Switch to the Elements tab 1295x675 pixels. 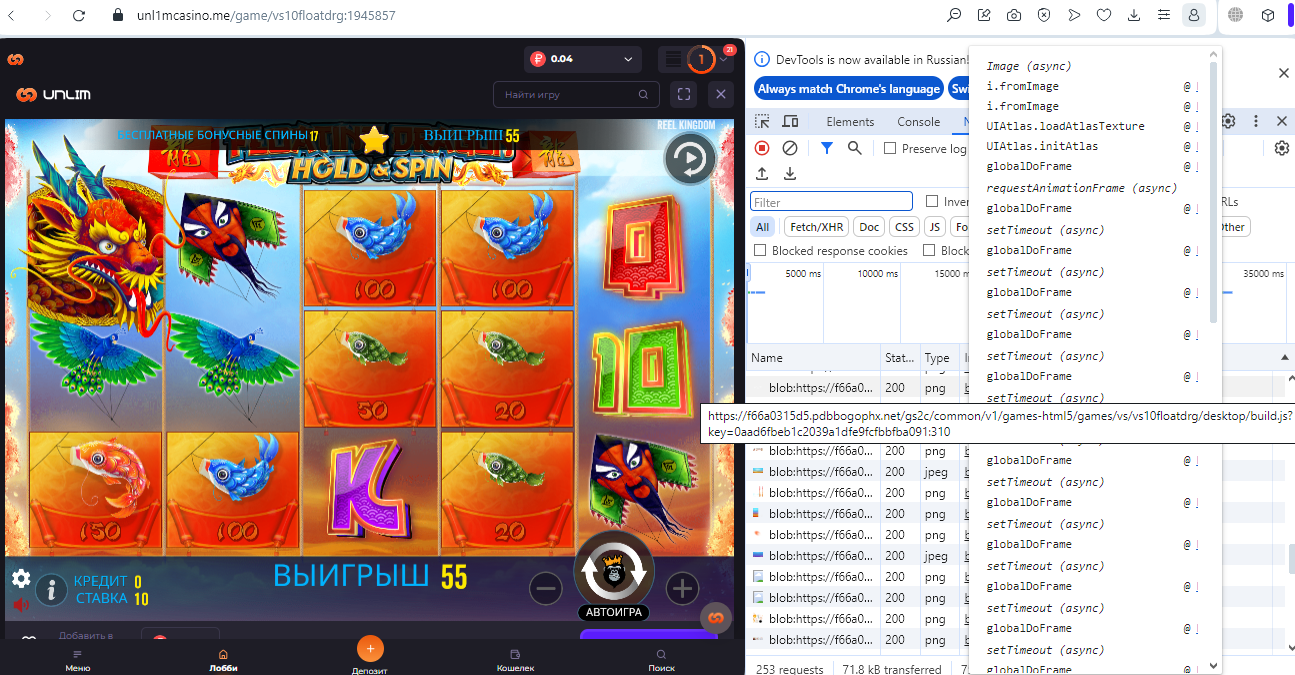pos(850,122)
